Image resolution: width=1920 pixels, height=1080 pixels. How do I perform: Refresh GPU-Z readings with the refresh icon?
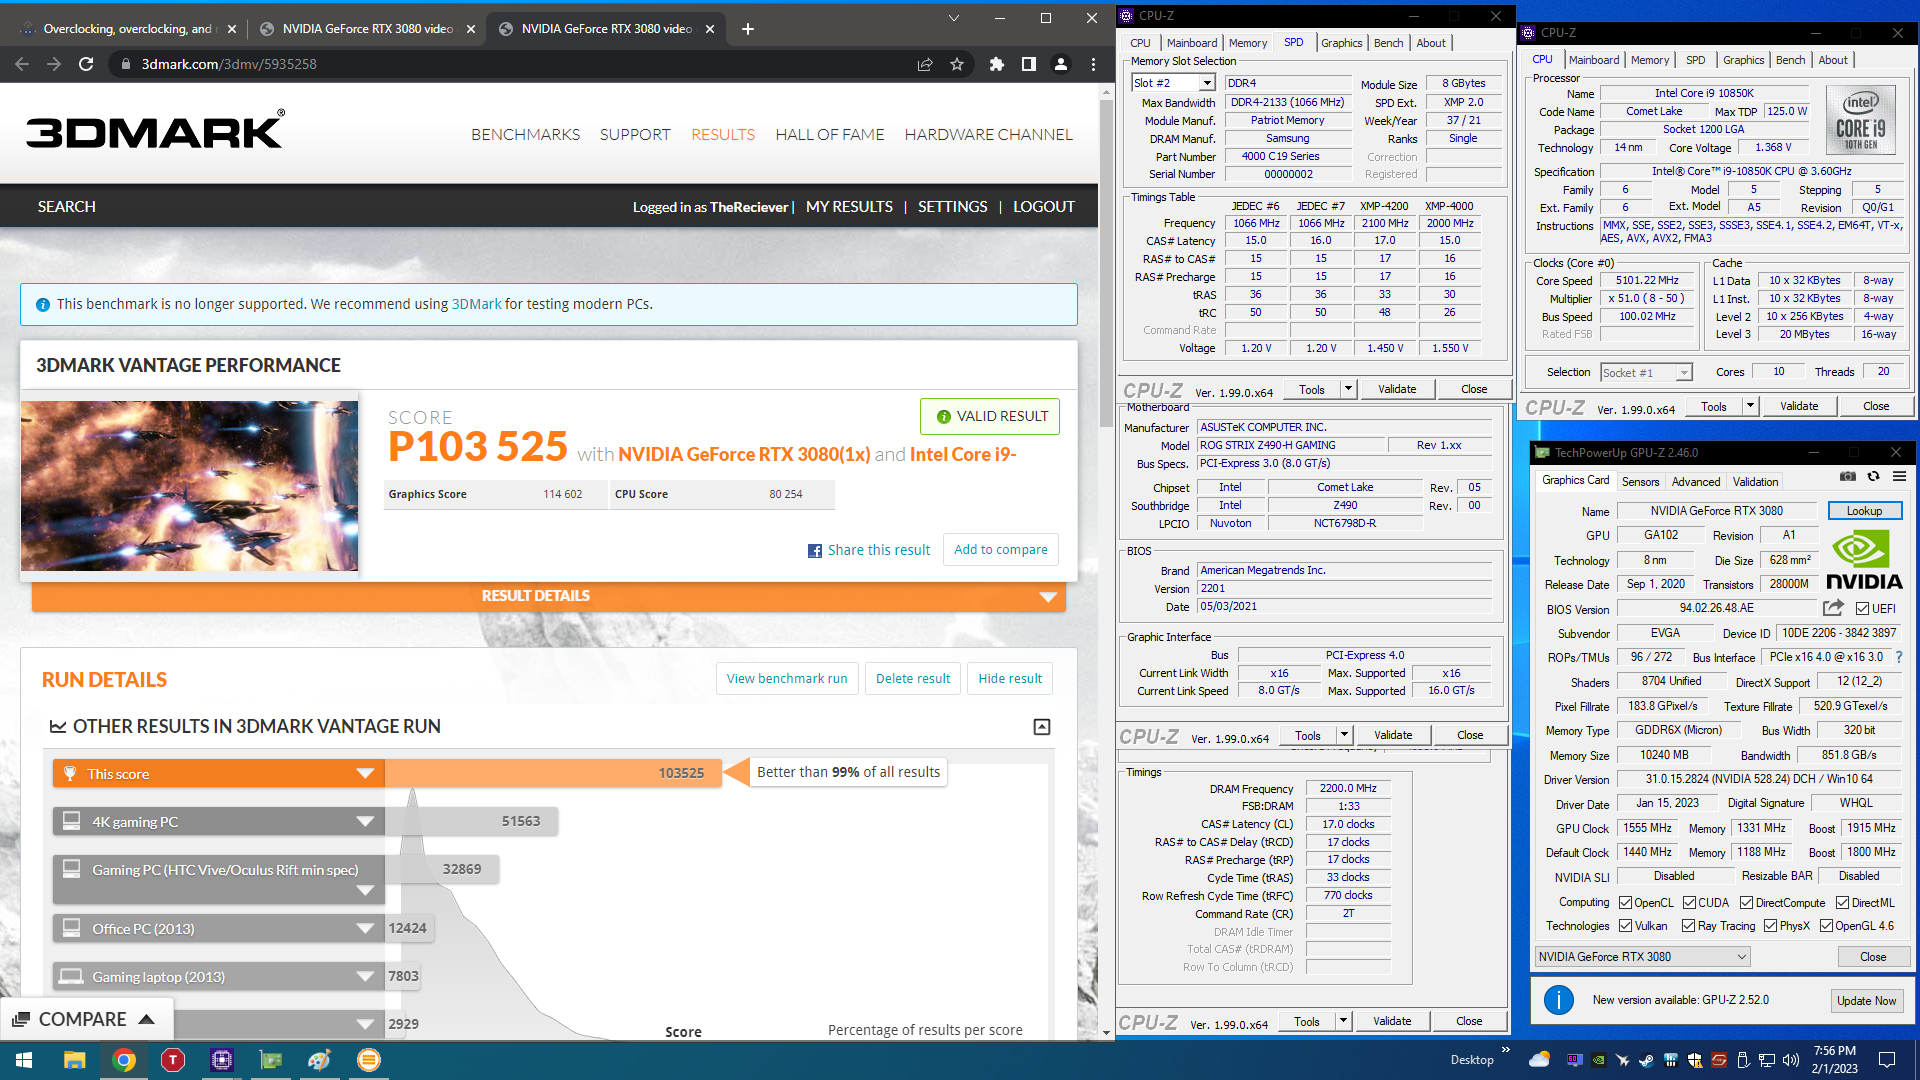pyautogui.click(x=1873, y=477)
